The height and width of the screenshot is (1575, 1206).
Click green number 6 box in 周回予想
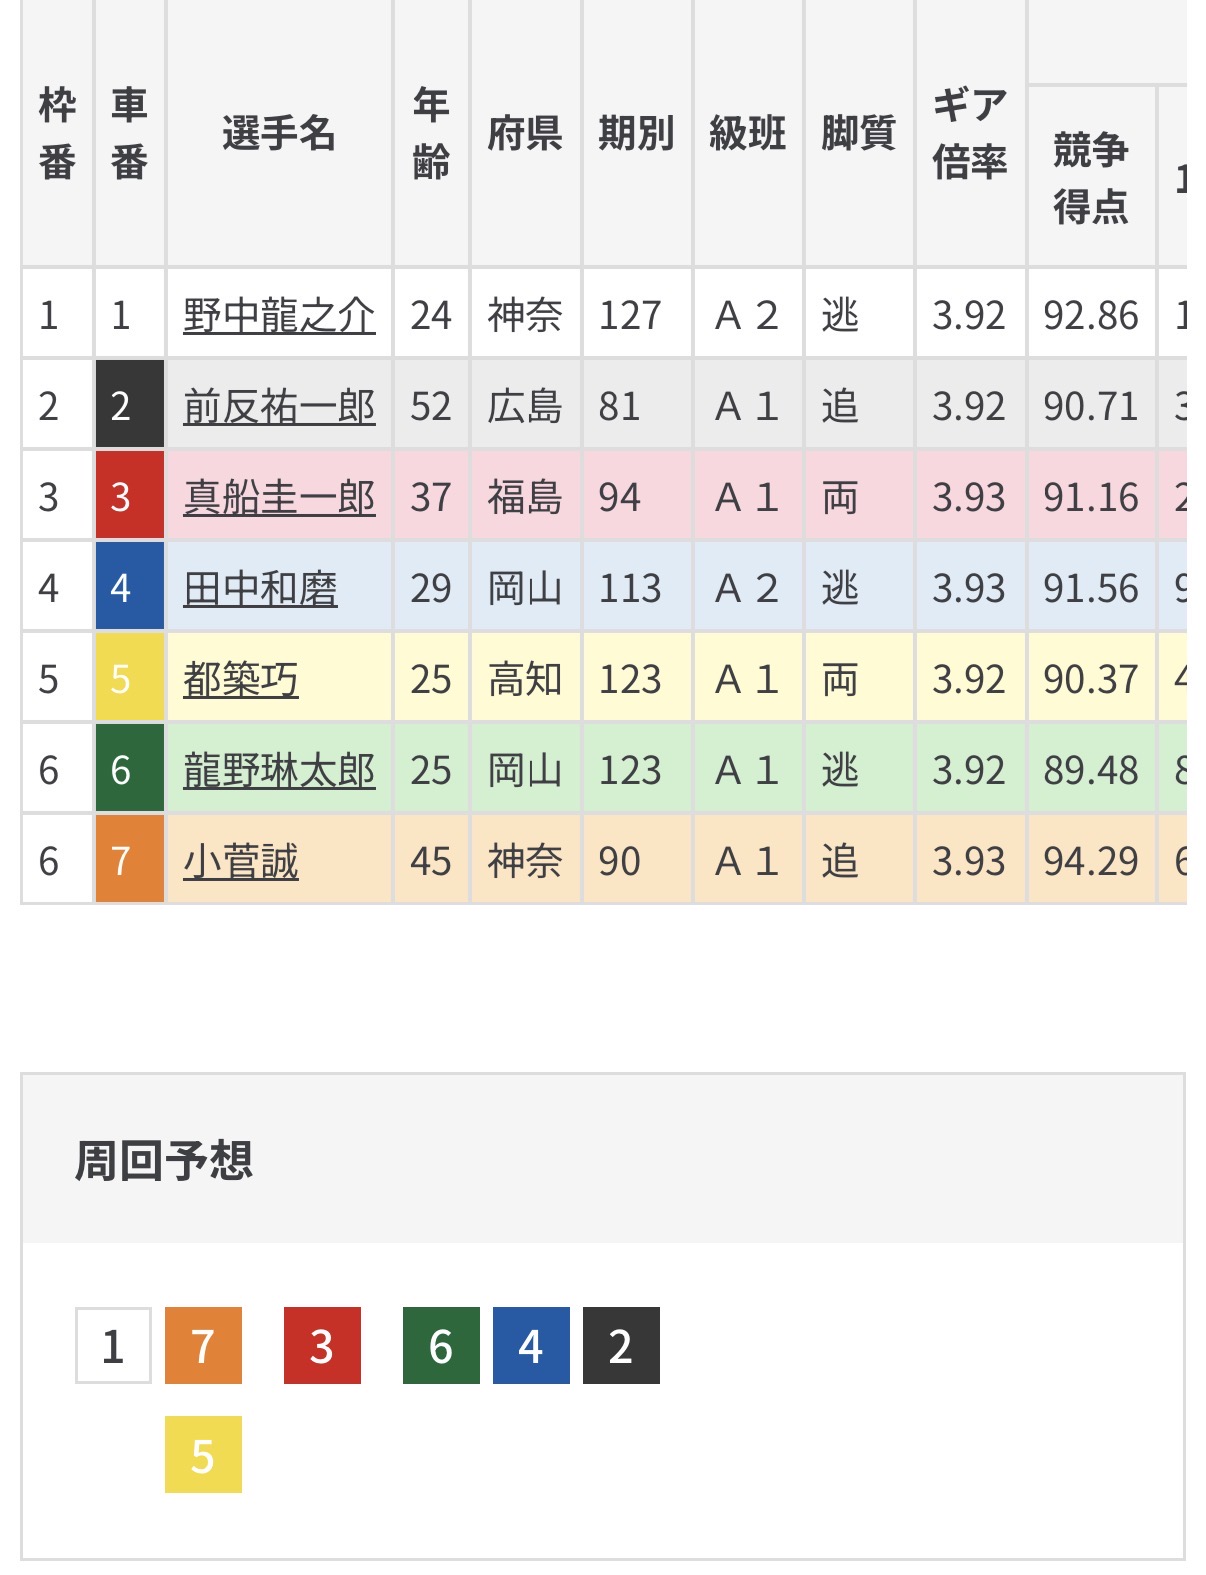pyautogui.click(x=441, y=1346)
